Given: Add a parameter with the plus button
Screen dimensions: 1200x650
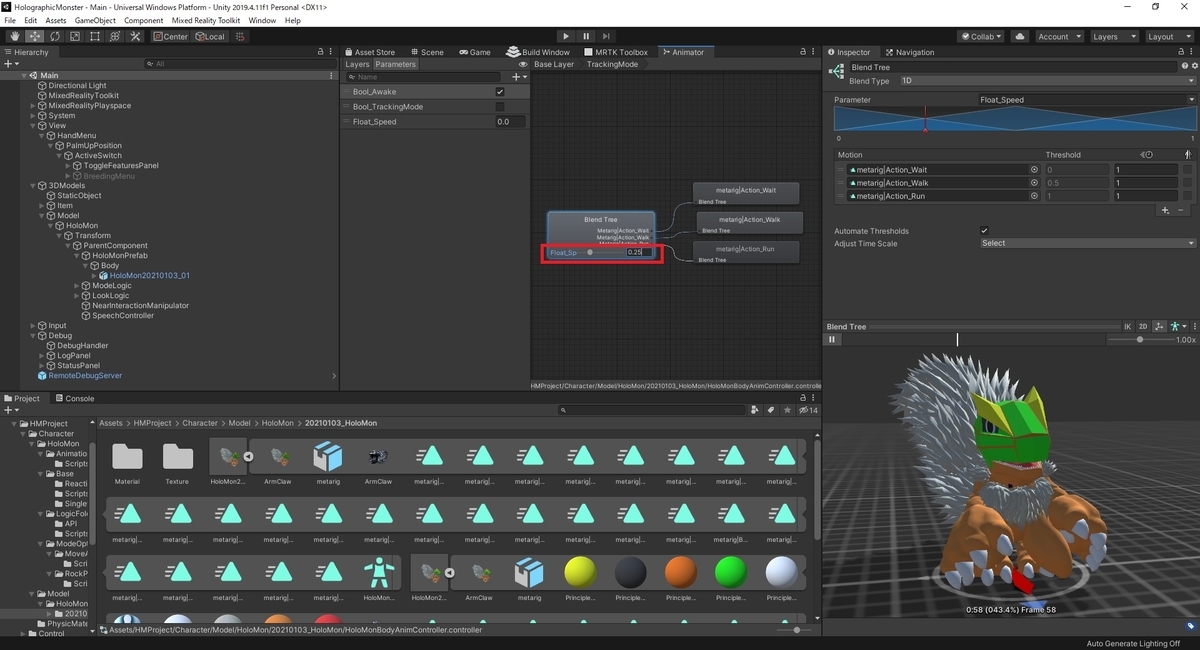Looking at the screenshot, I should 518,77.
